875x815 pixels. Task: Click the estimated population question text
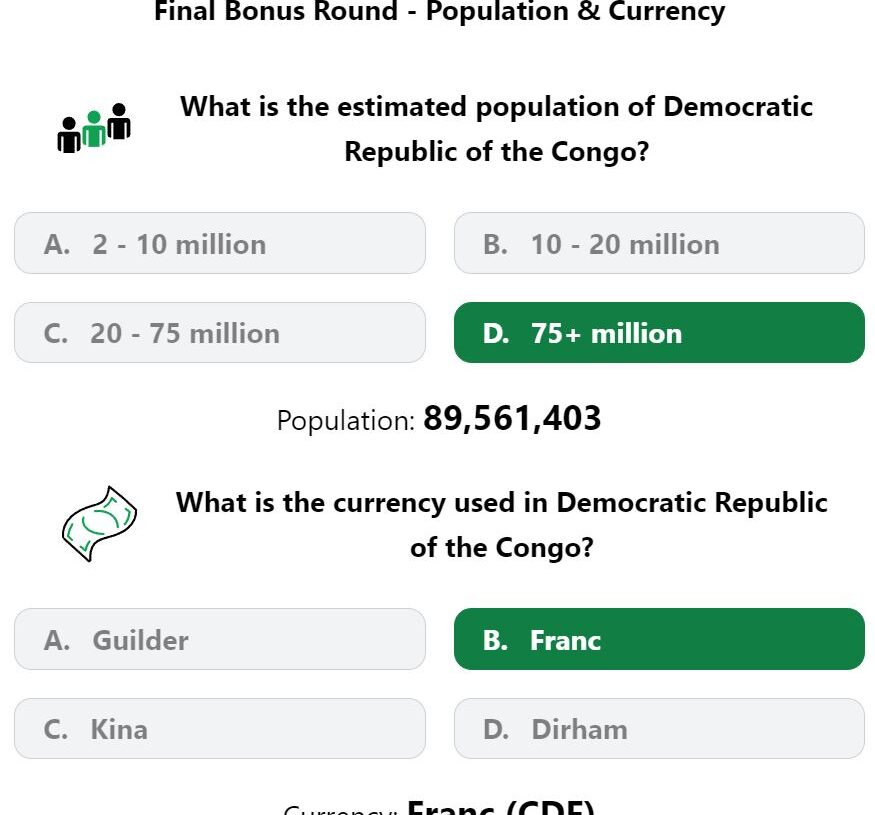pos(496,129)
